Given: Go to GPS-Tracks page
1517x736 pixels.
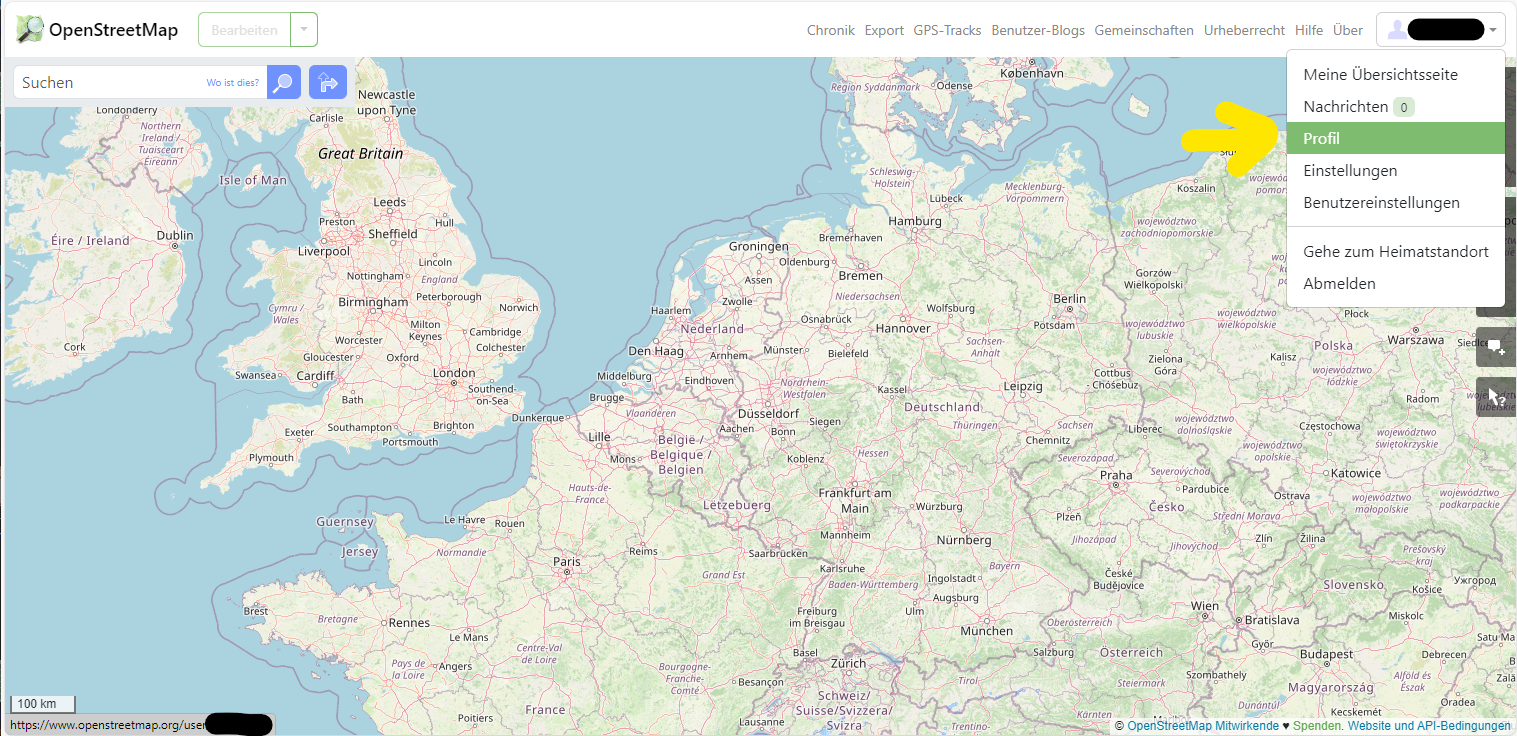Looking at the screenshot, I should tap(947, 30).
